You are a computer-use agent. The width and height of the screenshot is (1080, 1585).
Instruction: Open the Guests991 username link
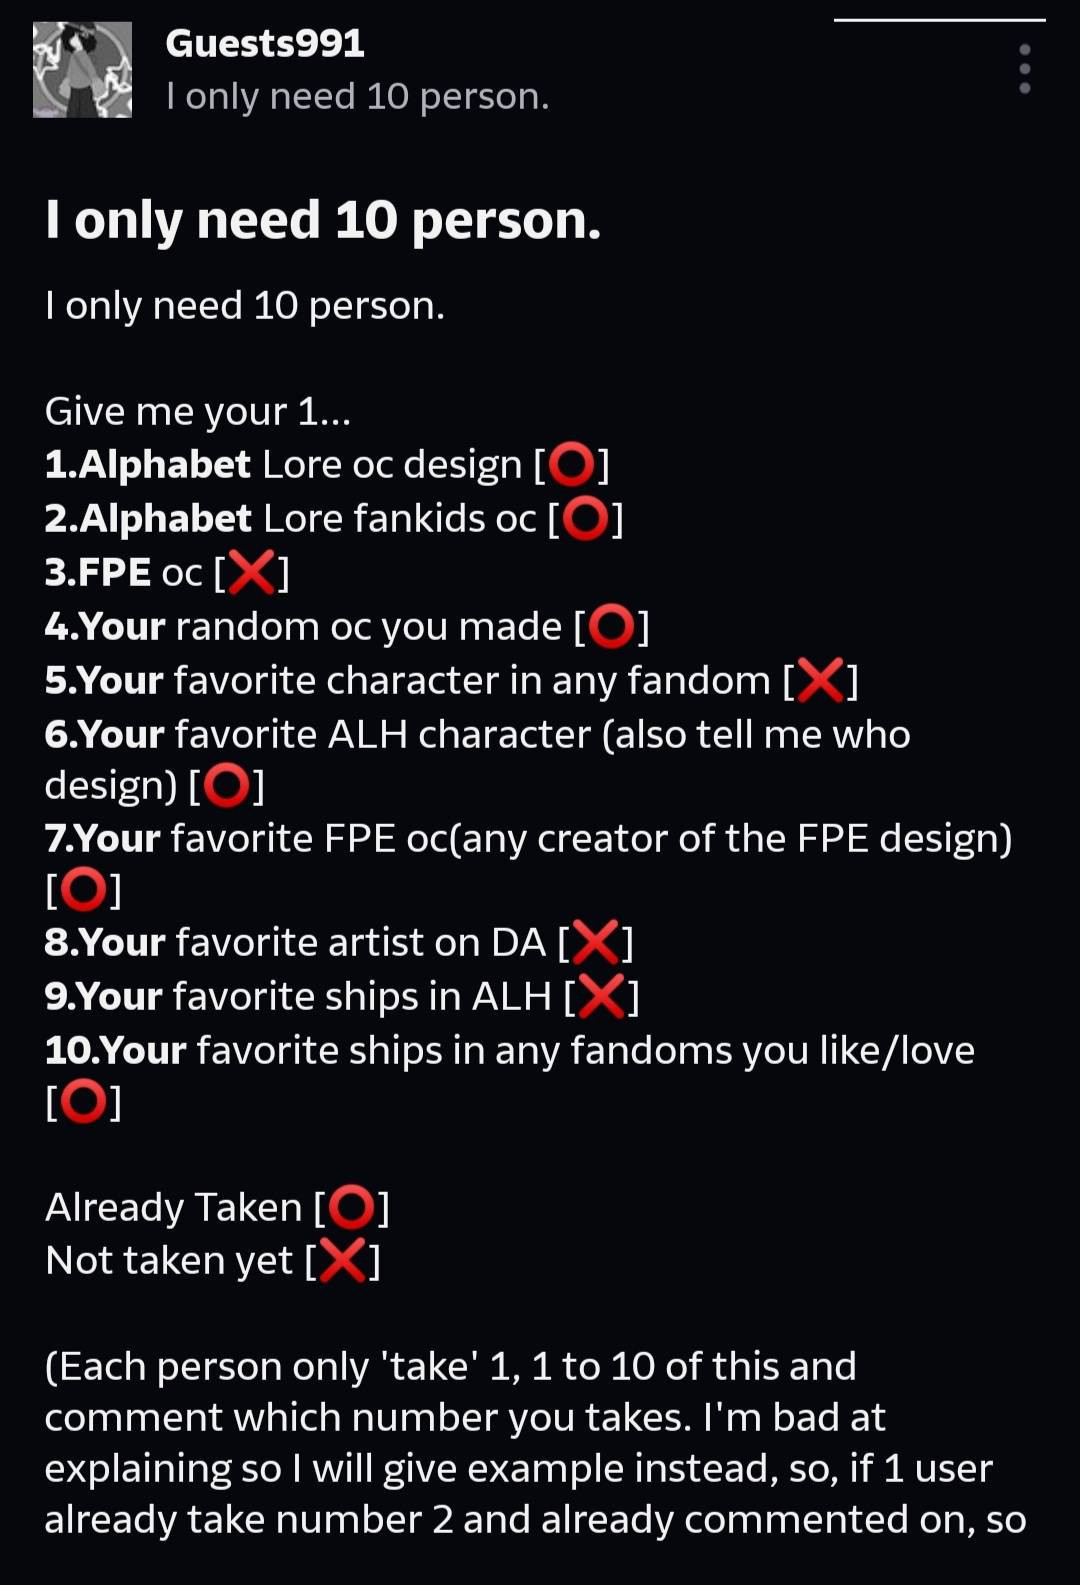265,43
